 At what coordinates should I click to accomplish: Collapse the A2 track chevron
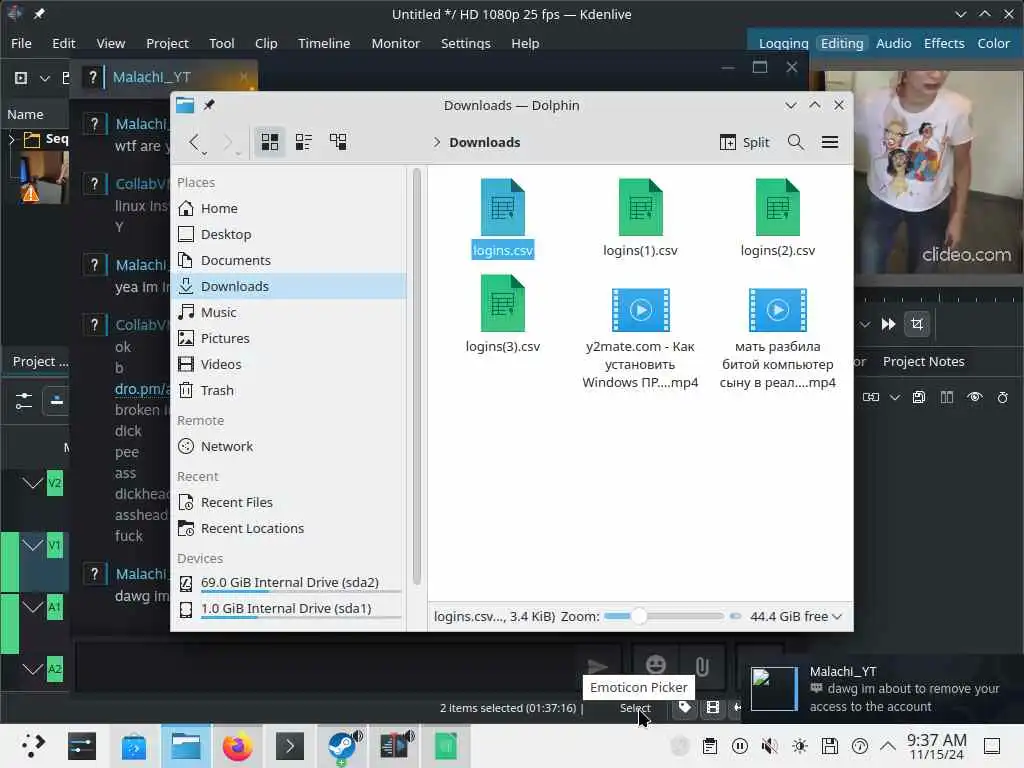32,669
